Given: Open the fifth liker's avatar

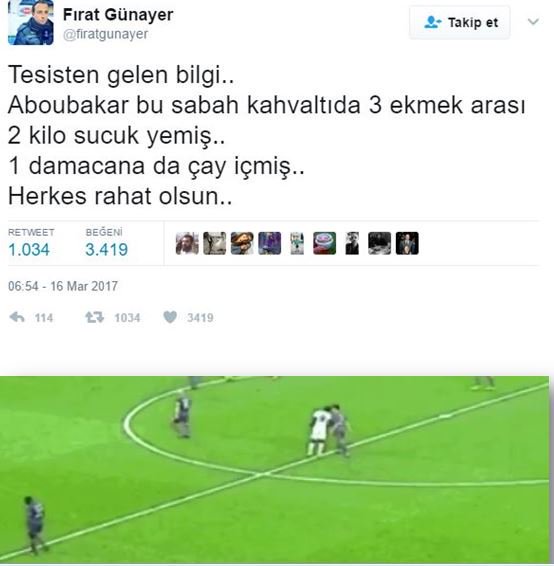Looking at the screenshot, I should tap(297, 243).
